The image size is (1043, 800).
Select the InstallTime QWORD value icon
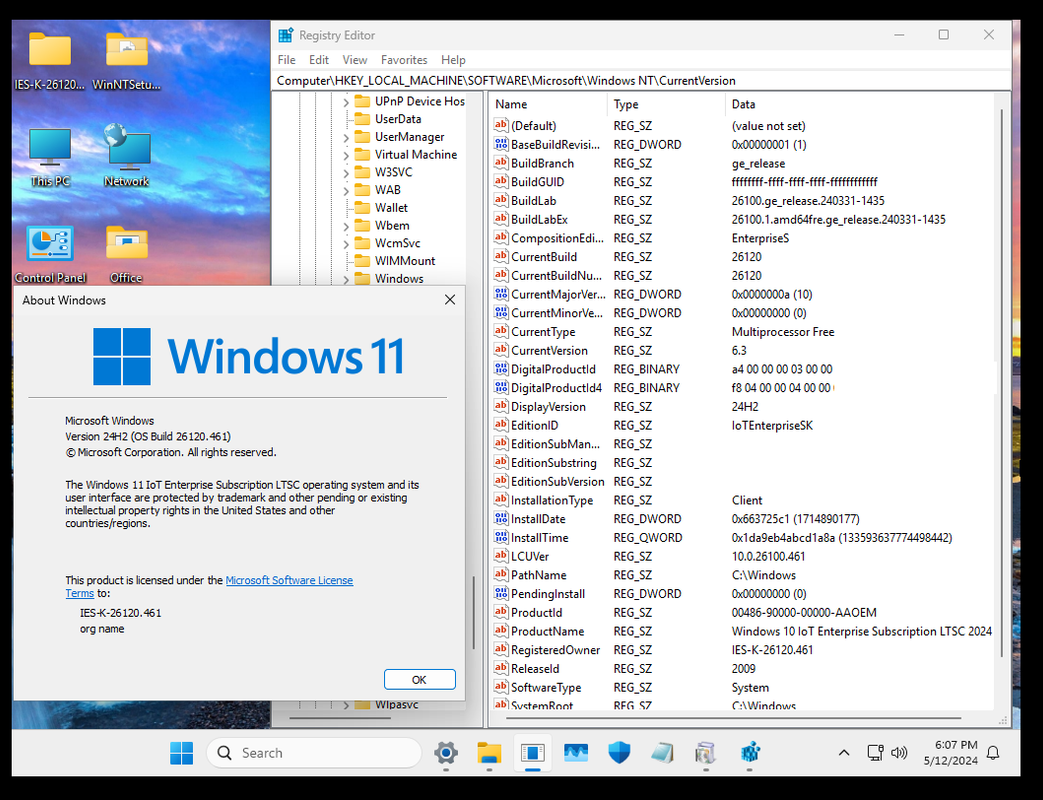501,537
